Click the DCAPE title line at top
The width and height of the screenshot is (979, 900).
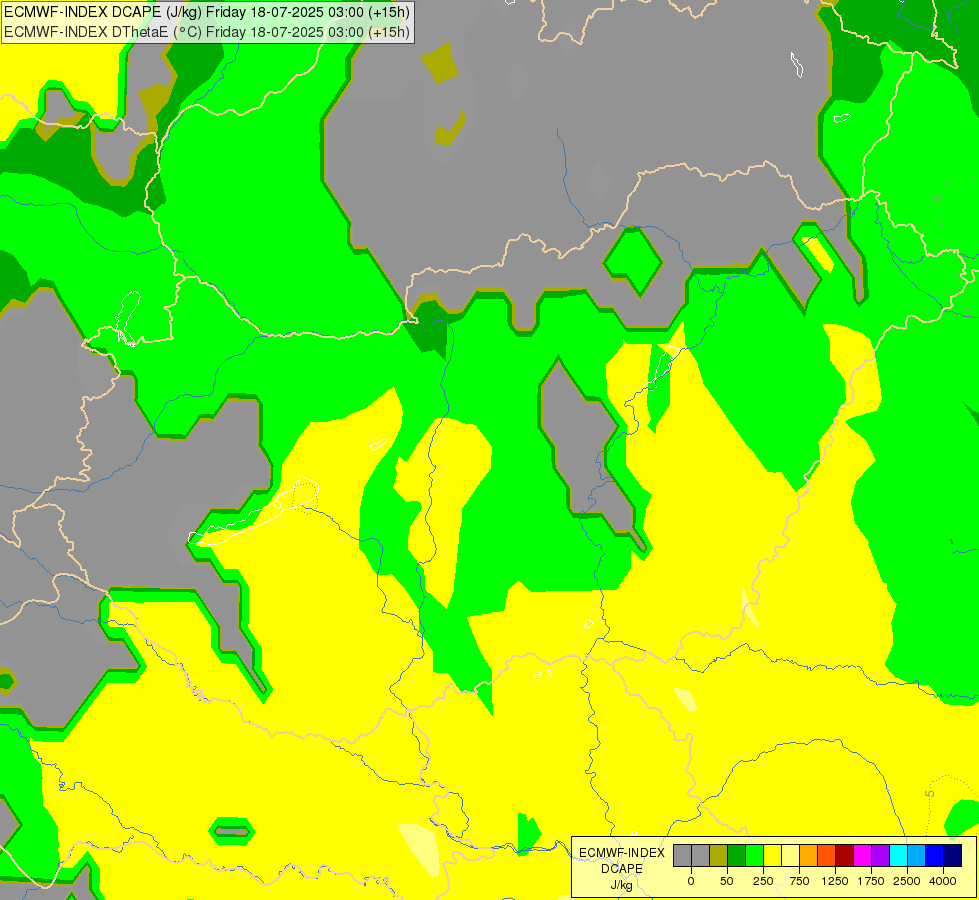click(207, 12)
